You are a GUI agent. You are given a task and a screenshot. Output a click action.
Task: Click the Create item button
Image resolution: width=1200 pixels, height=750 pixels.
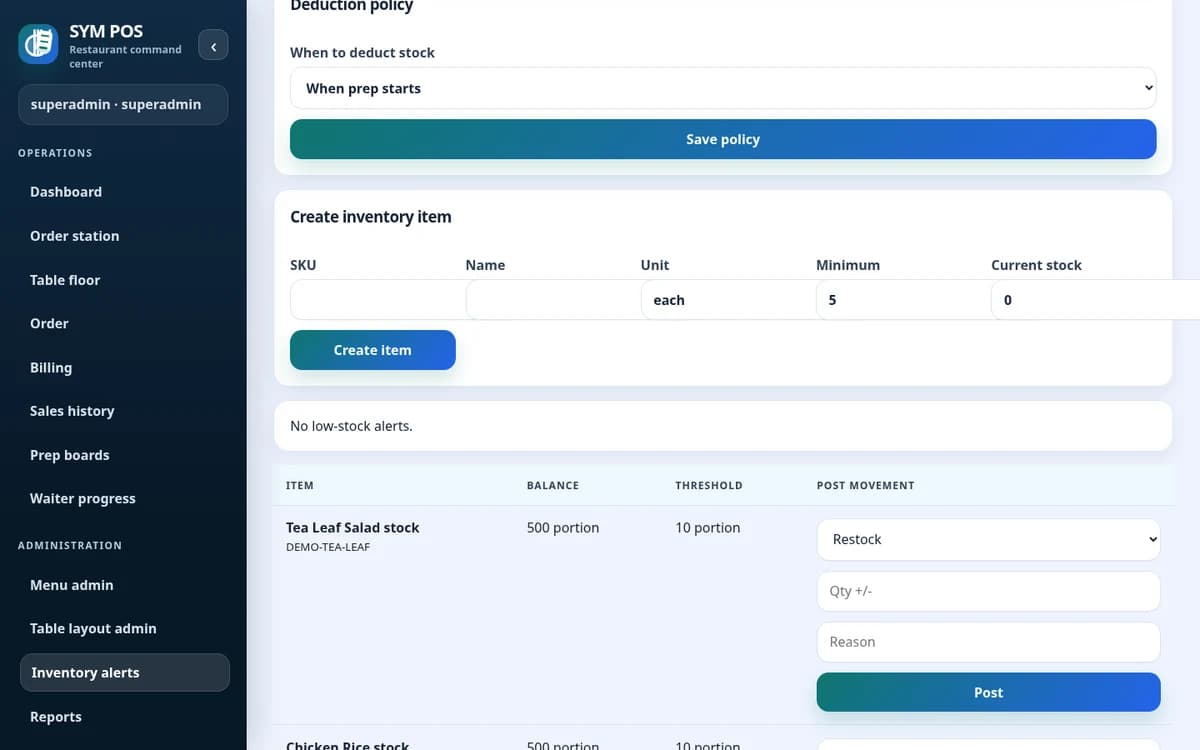point(373,350)
